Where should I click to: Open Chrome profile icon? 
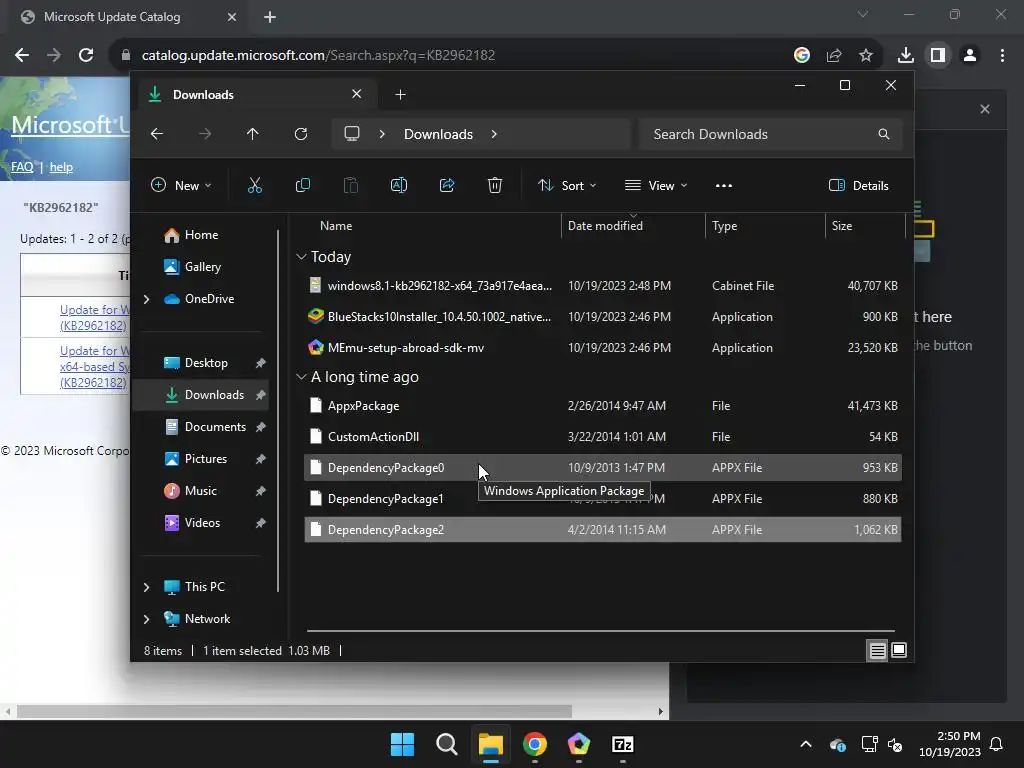[x=970, y=55]
